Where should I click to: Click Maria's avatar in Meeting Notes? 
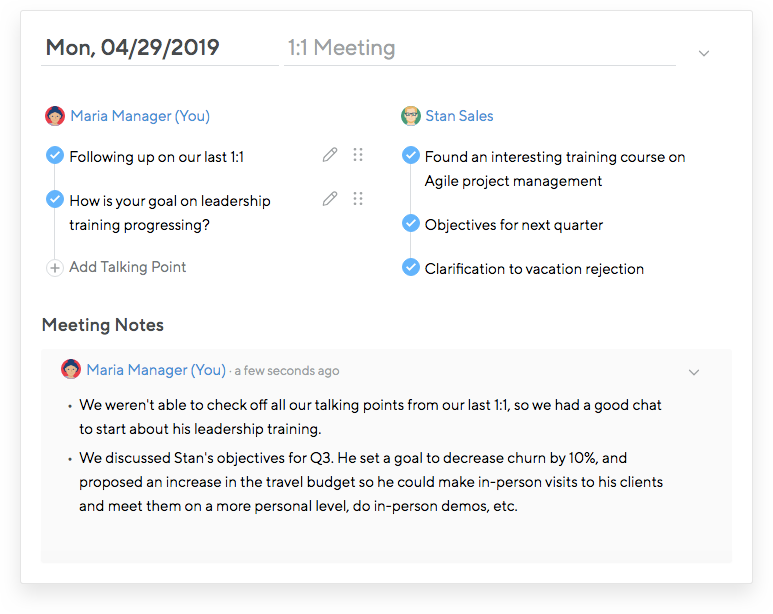point(71,370)
